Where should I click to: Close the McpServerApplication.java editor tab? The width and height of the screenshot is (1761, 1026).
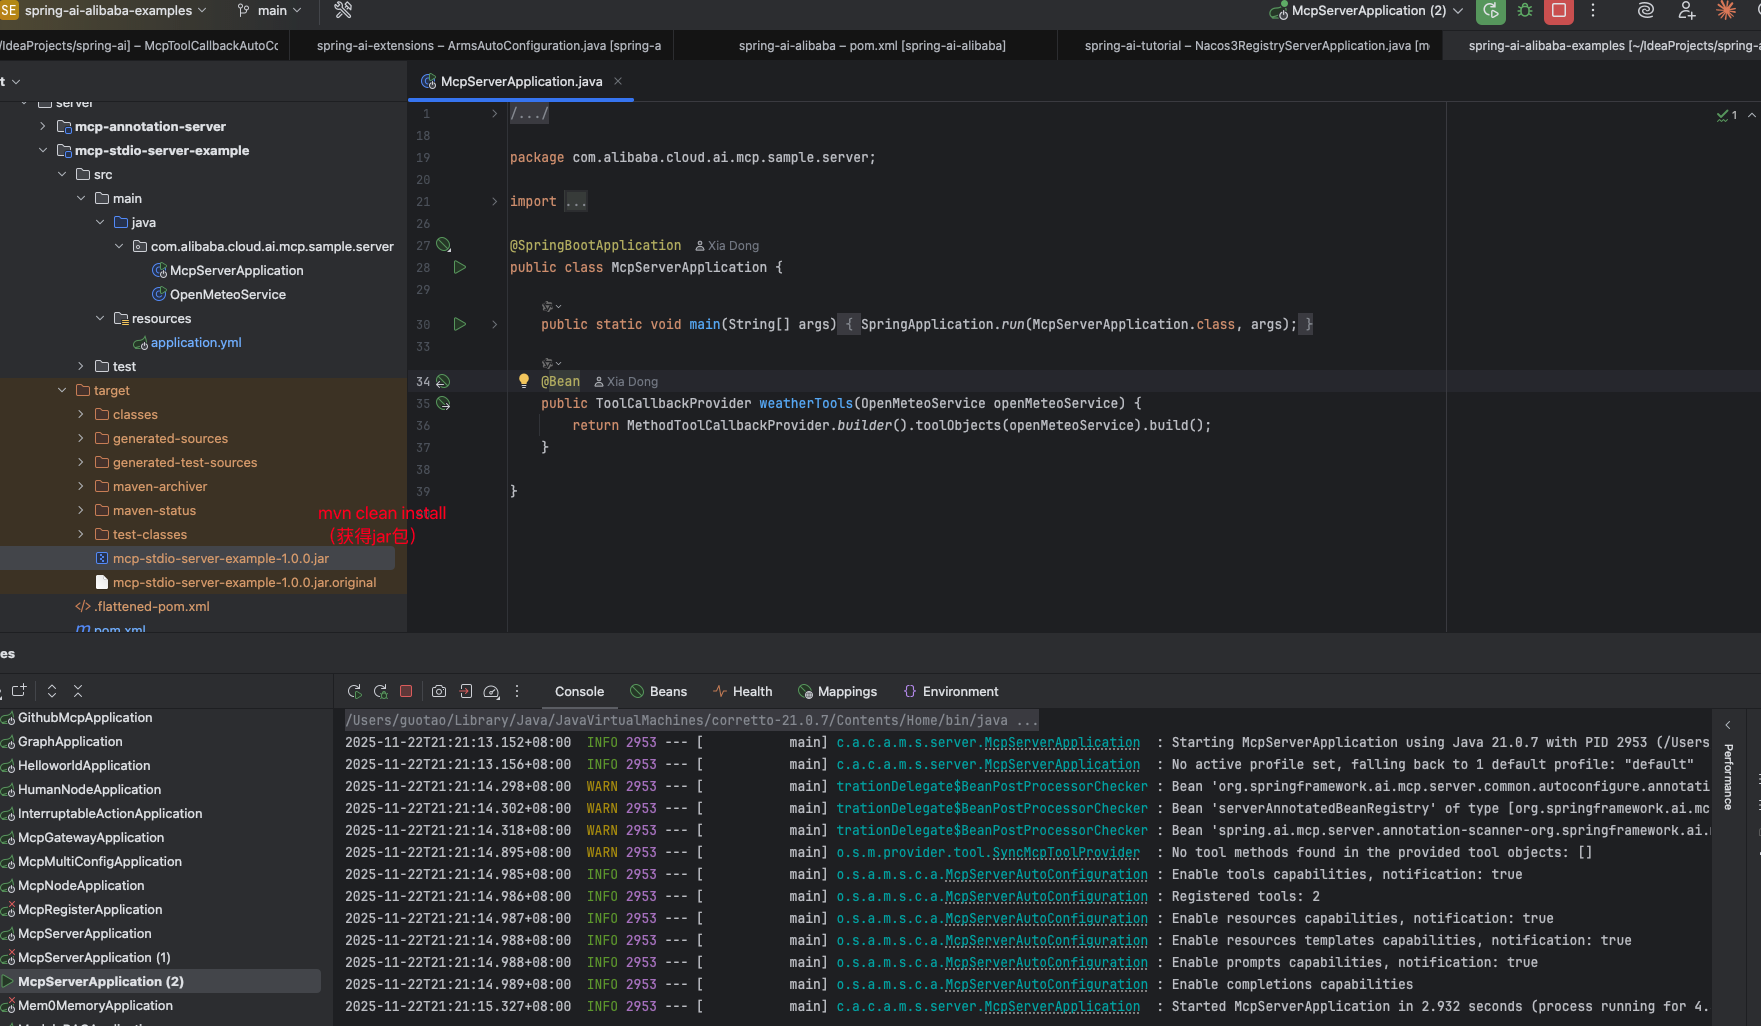click(618, 81)
